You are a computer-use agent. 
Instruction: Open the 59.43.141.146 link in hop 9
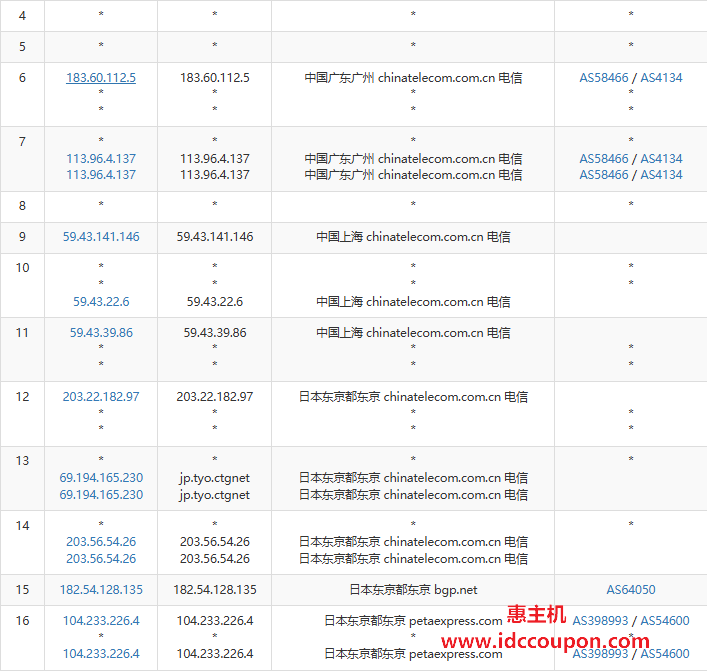(x=101, y=237)
